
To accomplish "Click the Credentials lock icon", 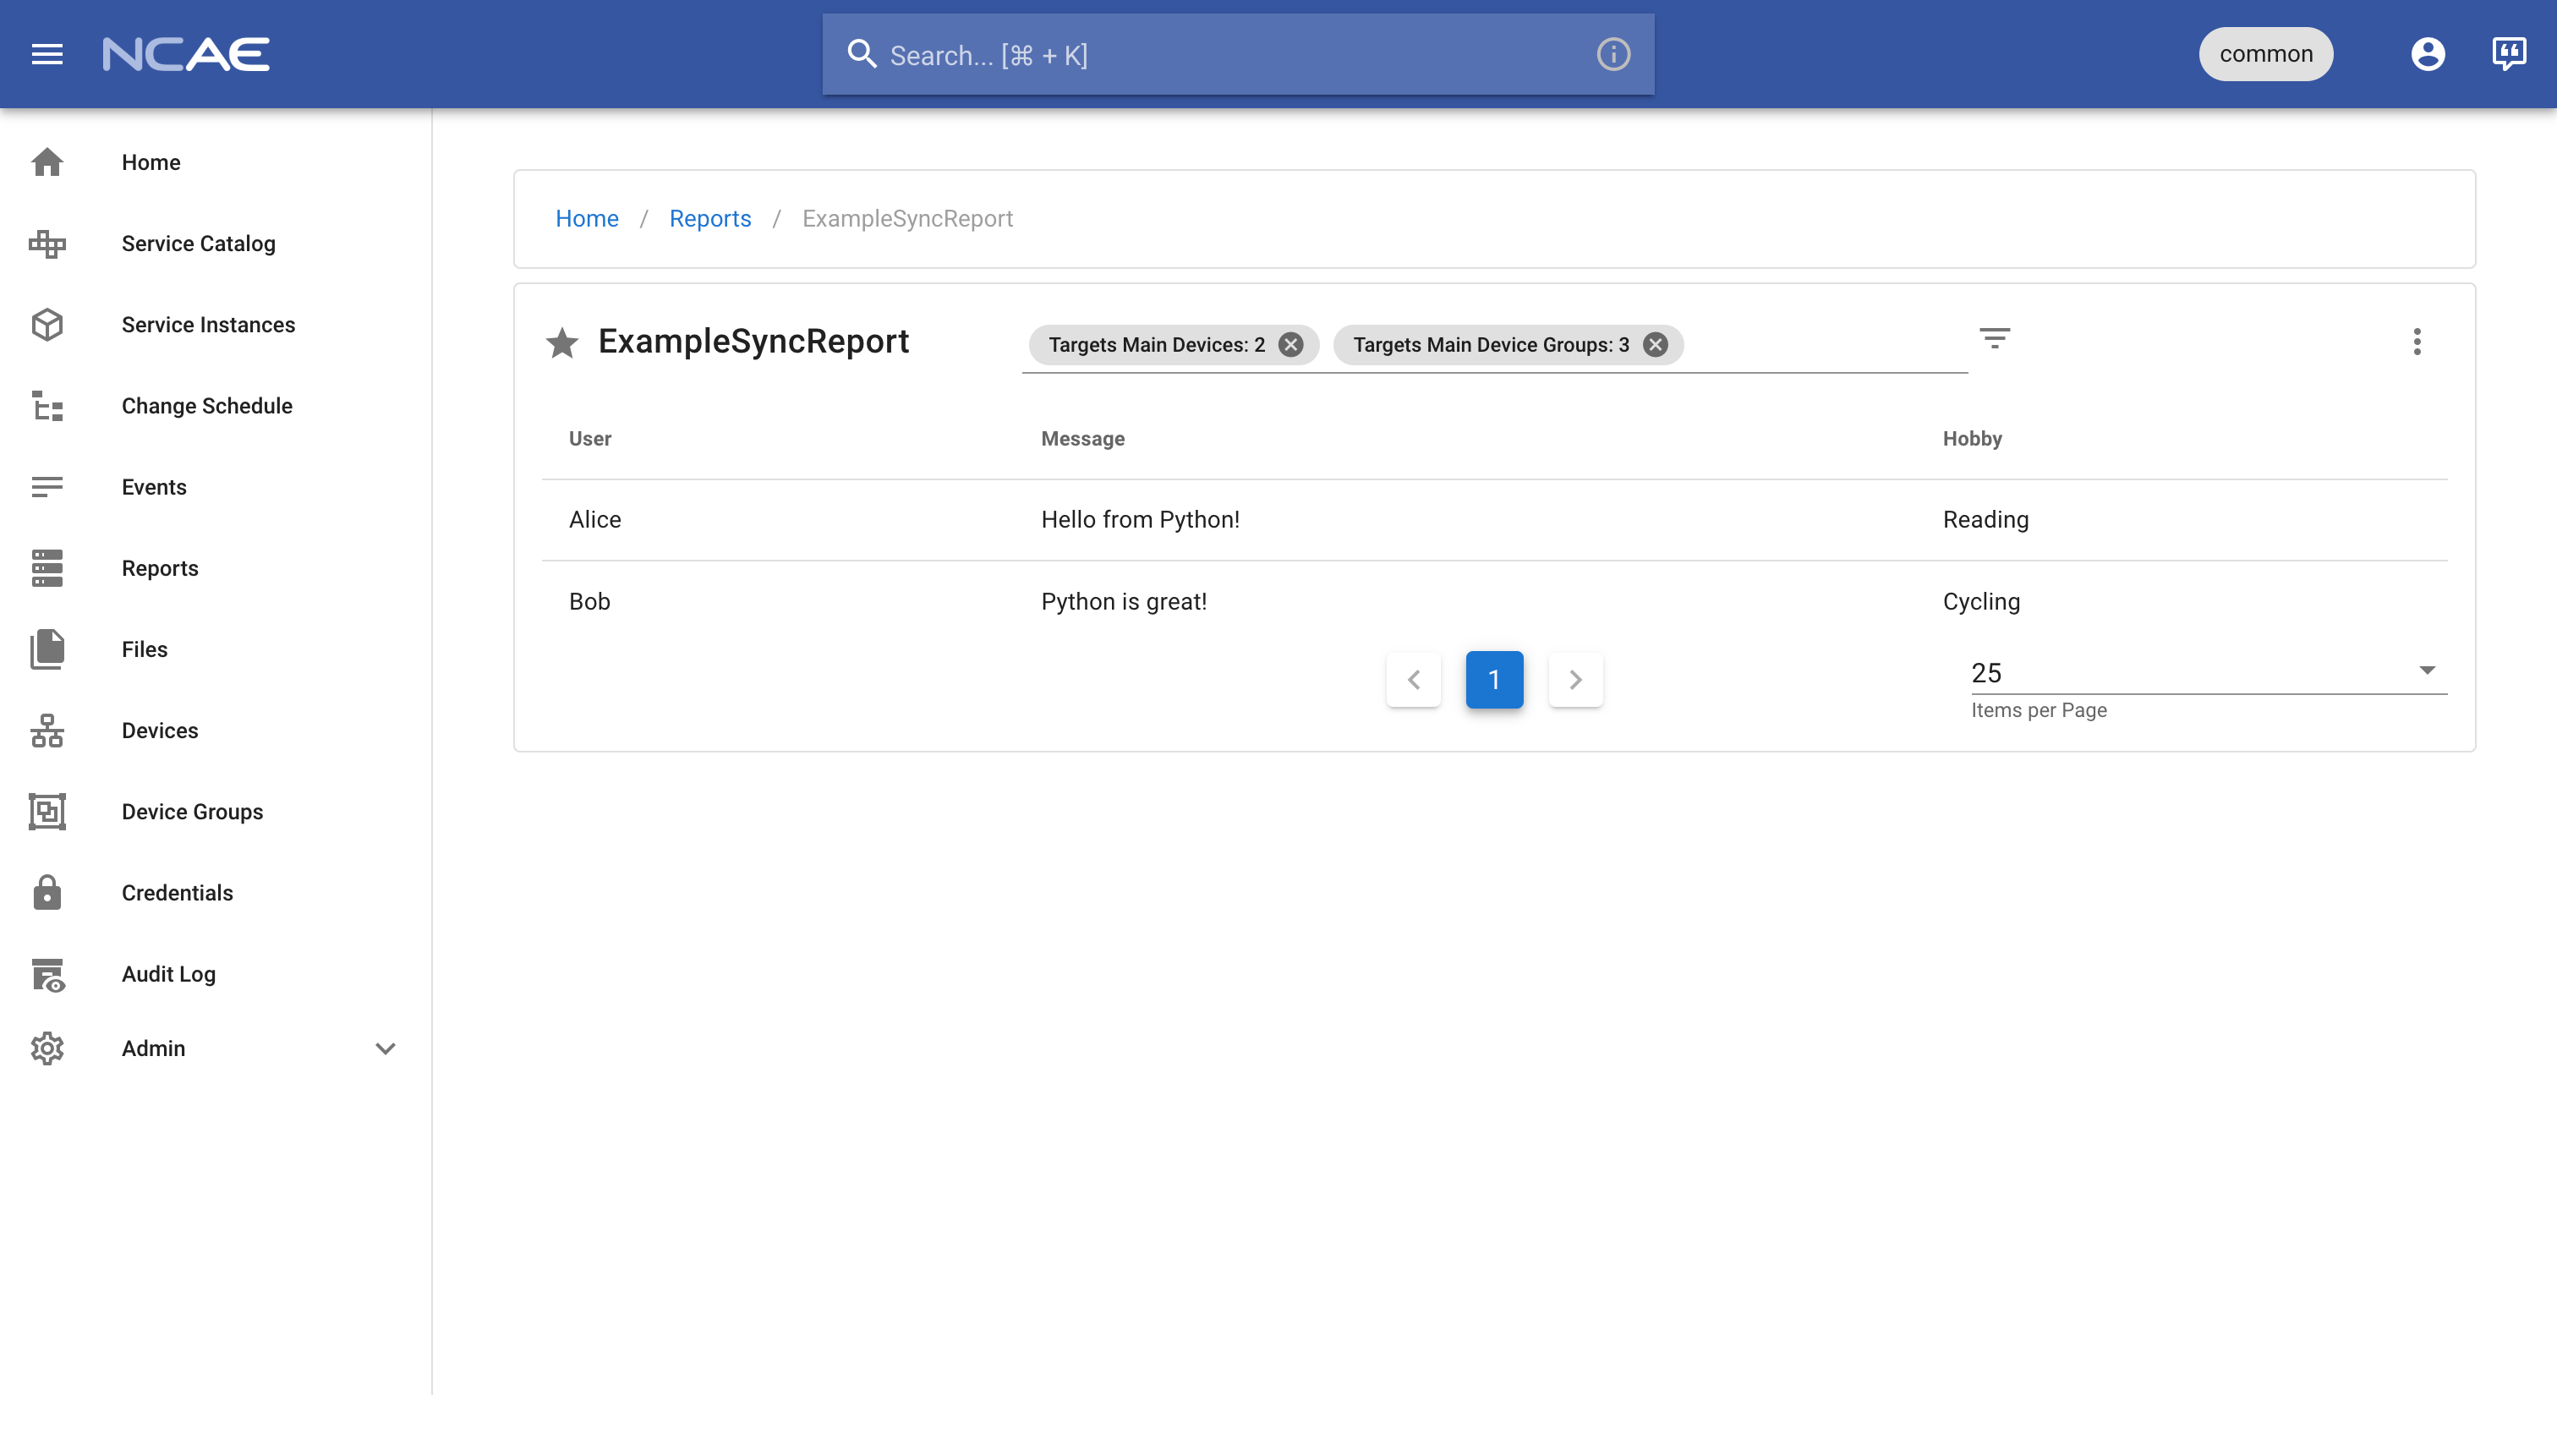I will point(47,892).
